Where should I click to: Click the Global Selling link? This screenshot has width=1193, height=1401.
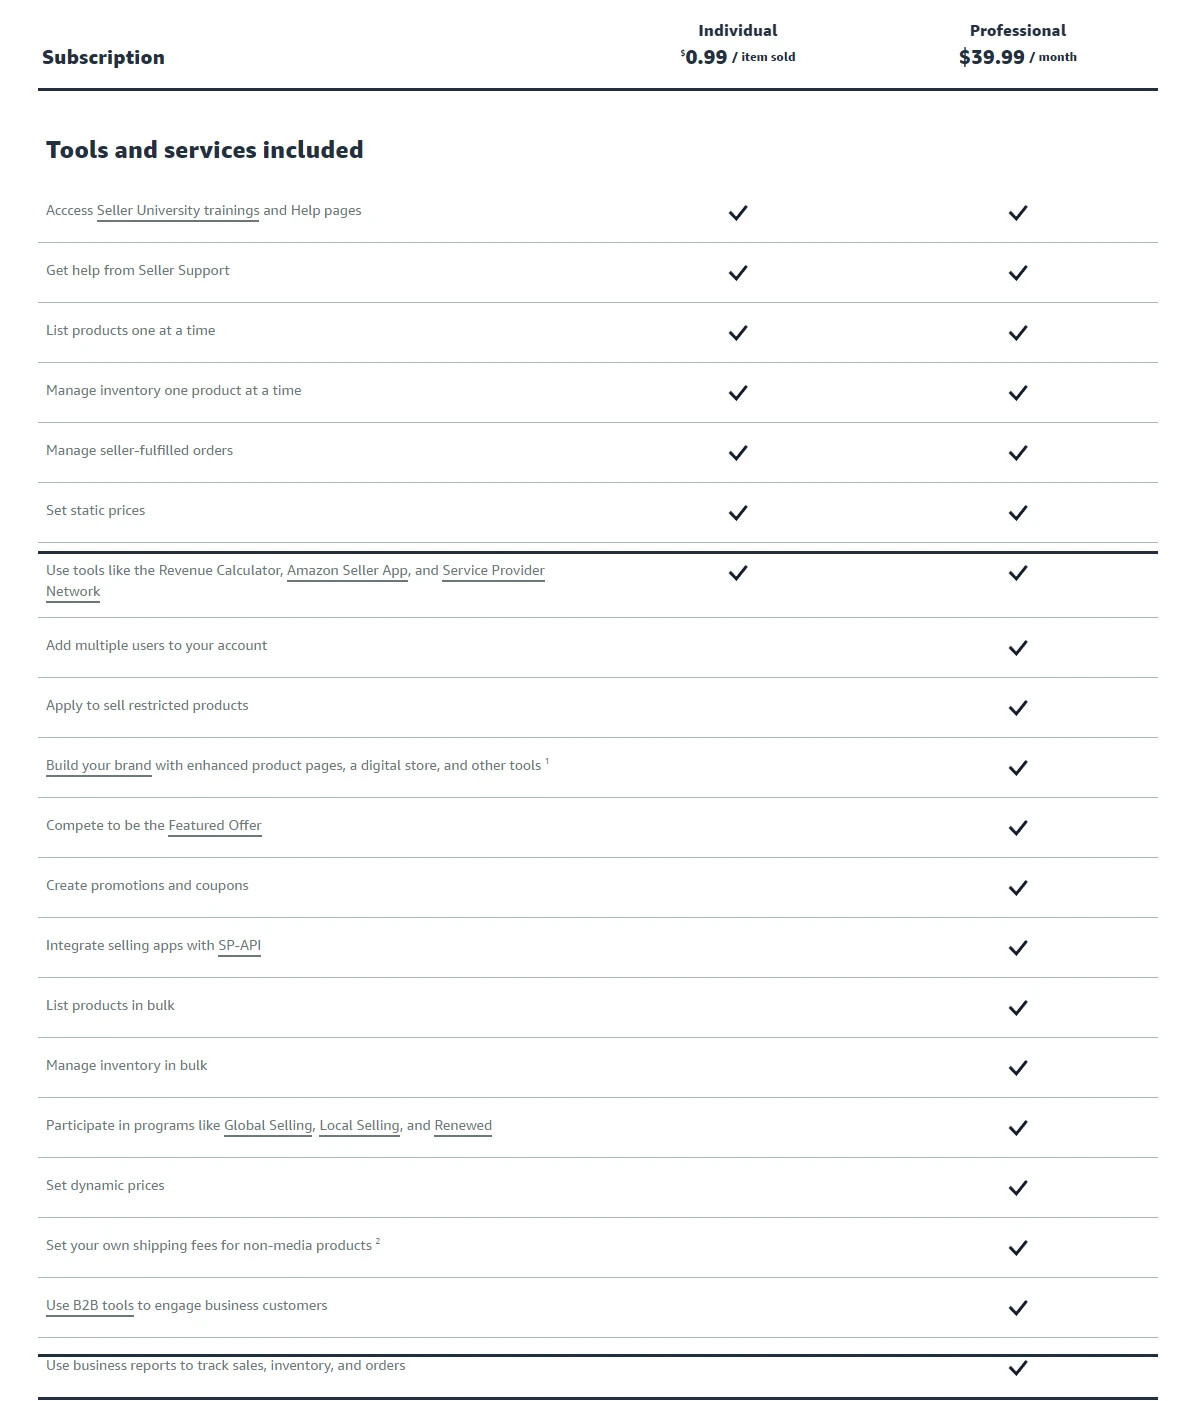[268, 1126]
